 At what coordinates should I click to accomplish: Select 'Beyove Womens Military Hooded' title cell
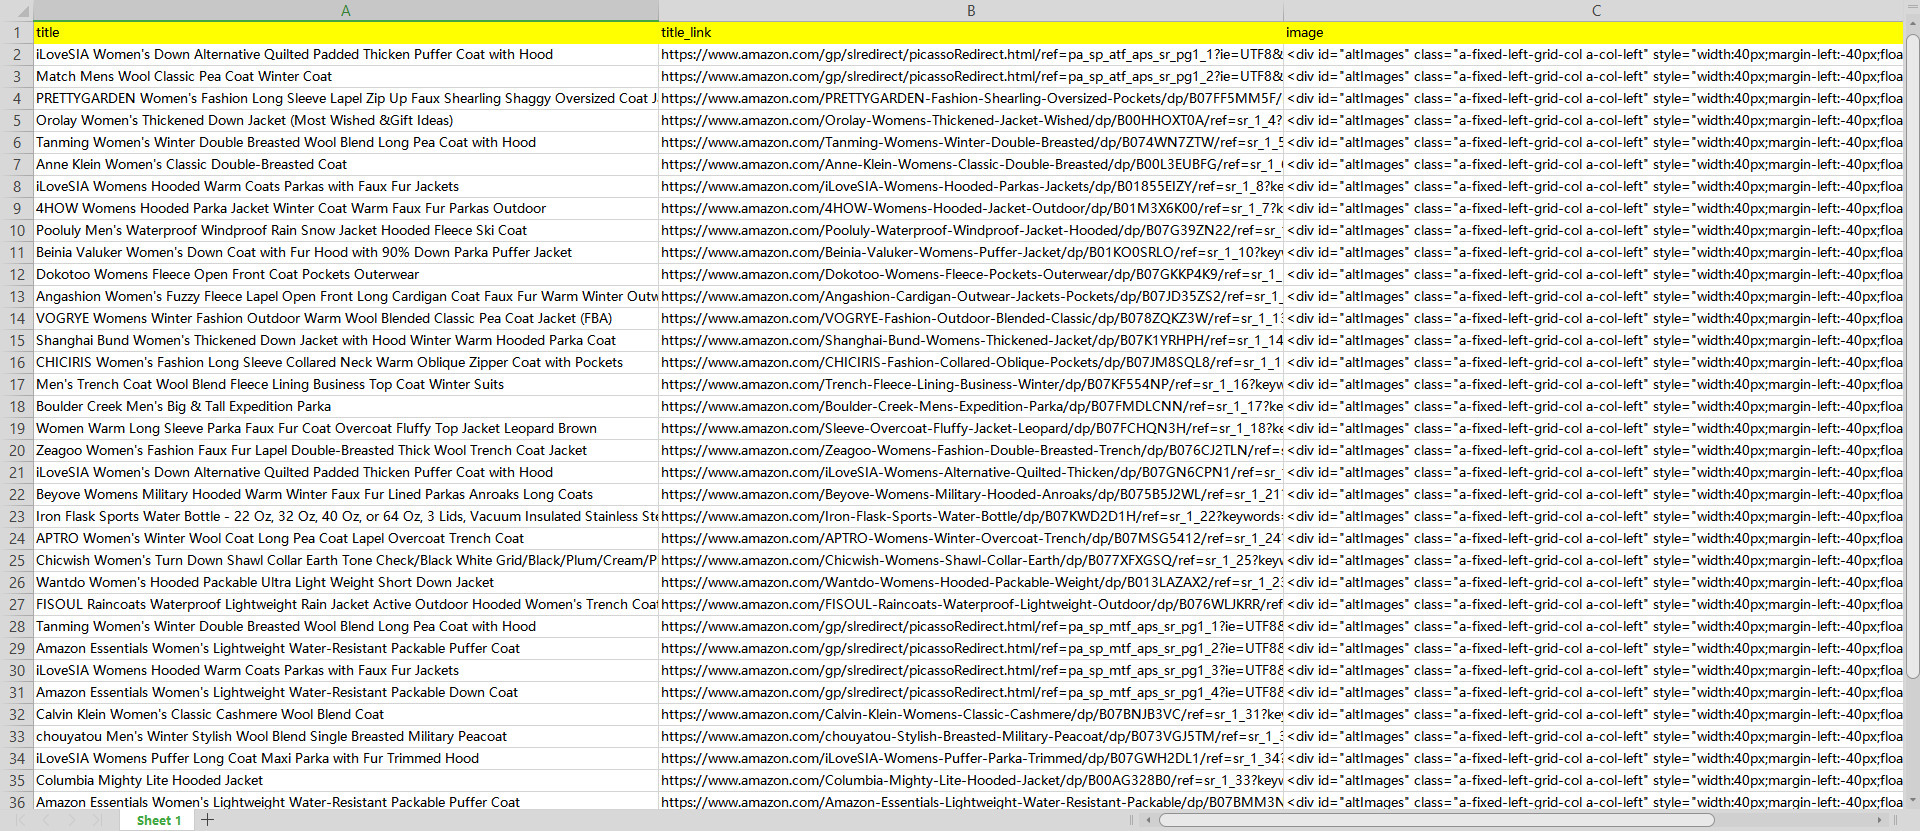pos(345,494)
